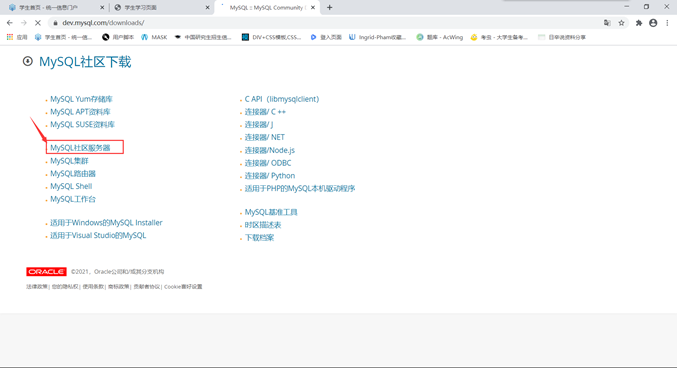The width and height of the screenshot is (677, 368).
Task: Open the C API (libmysqlclient) link
Action: tap(282, 99)
